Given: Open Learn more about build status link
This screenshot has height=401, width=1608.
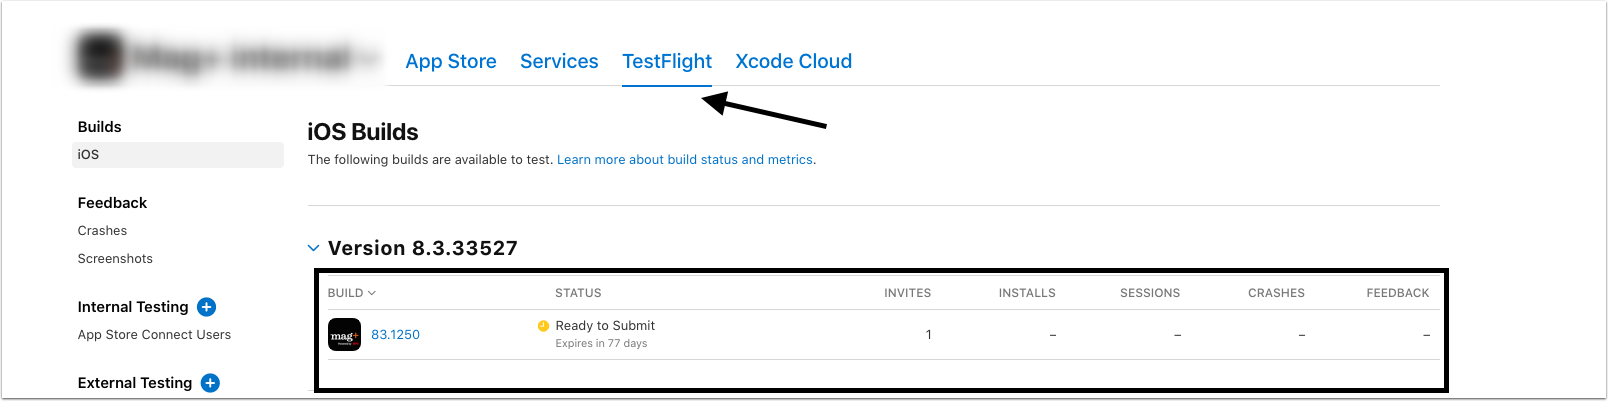Looking at the screenshot, I should point(685,160).
